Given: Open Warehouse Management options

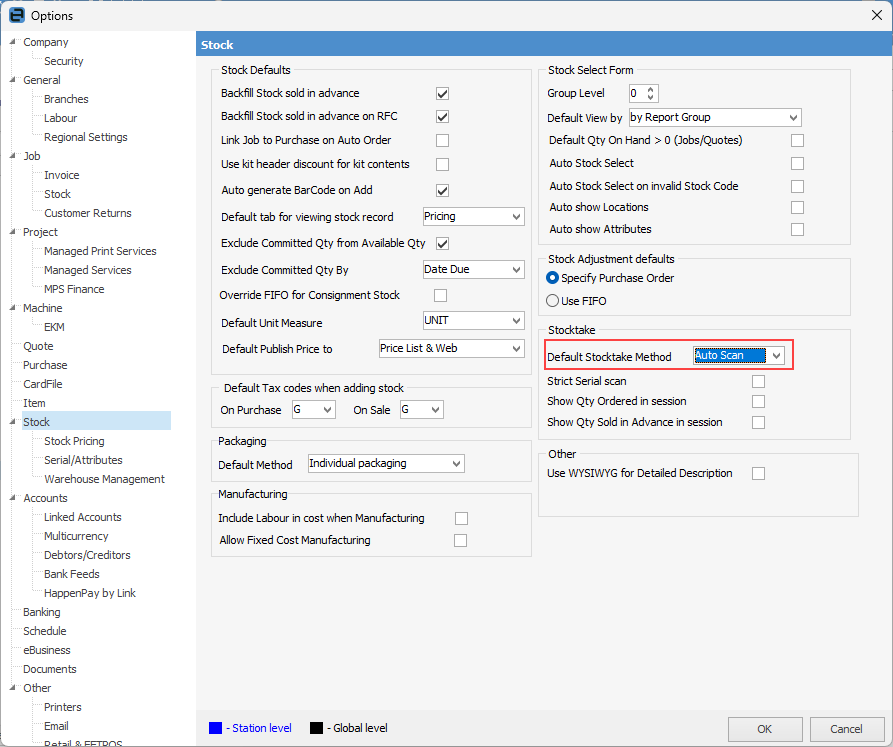Looking at the screenshot, I should click(104, 479).
